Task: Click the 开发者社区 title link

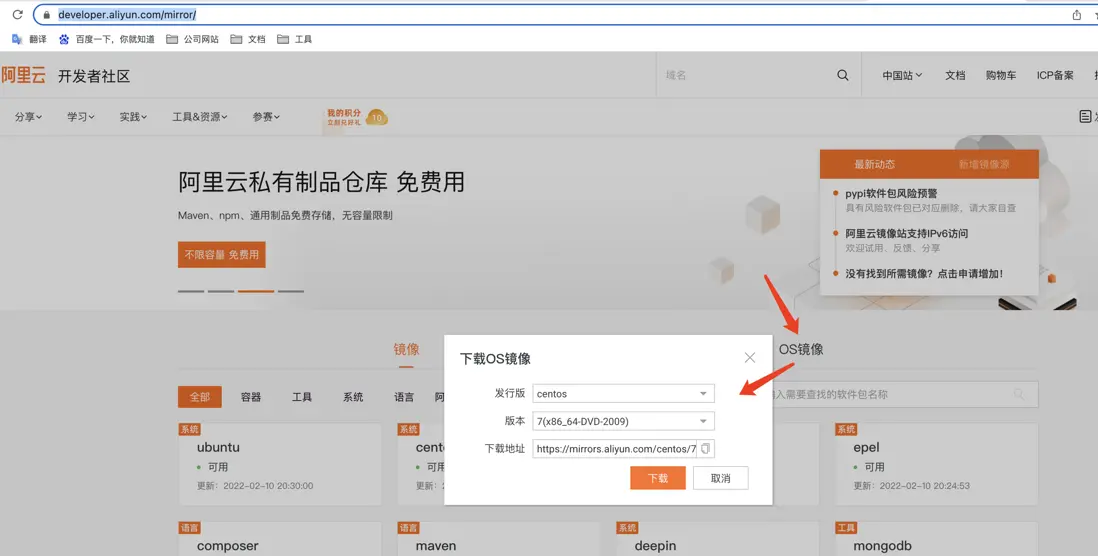Action: [94, 76]
